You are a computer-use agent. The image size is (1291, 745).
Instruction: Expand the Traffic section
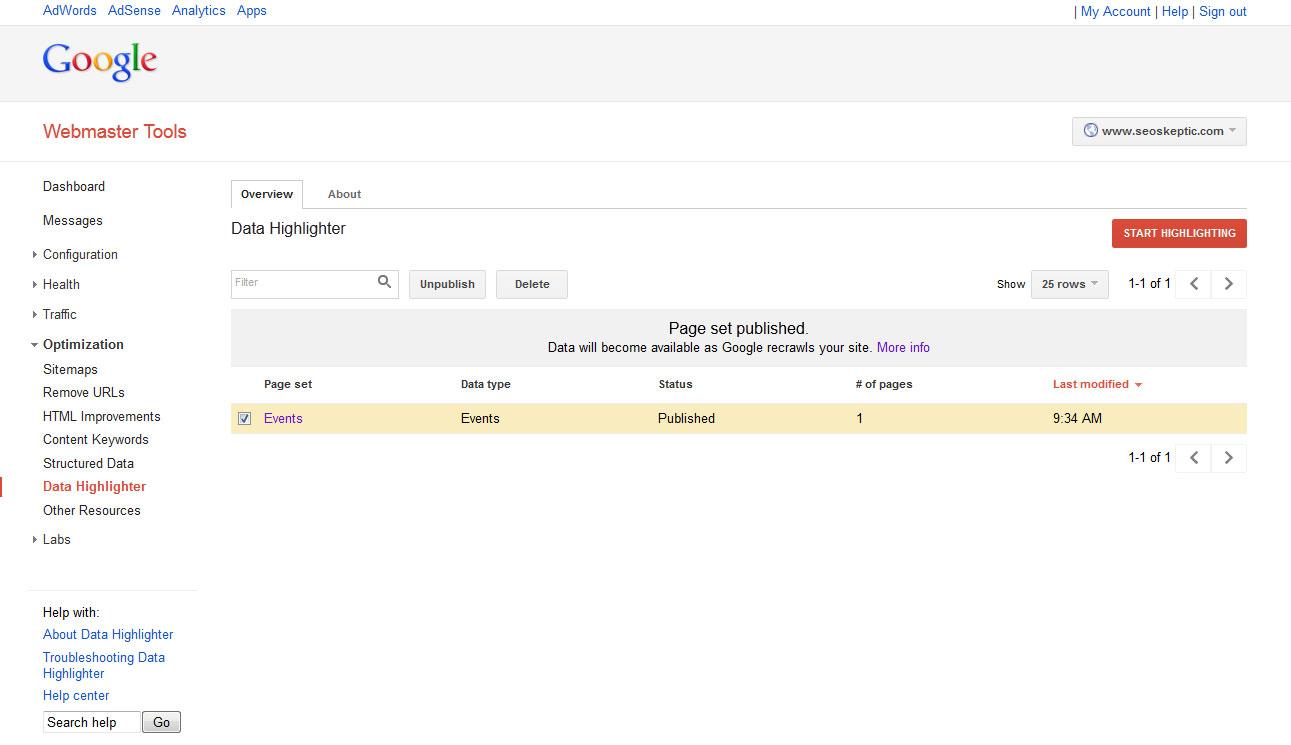pos(35,315)
